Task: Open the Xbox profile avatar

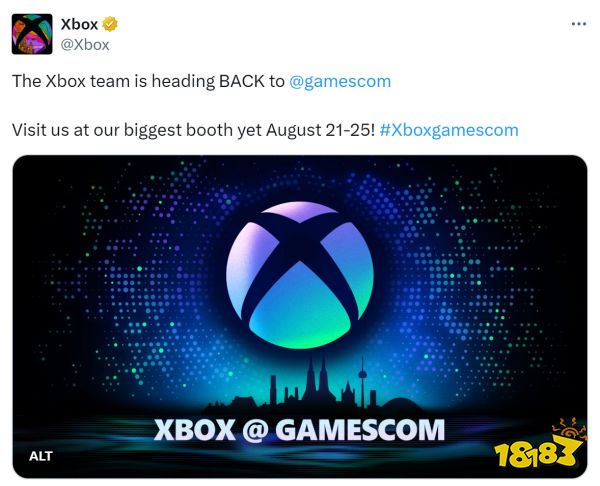Action: click(32, 34)
